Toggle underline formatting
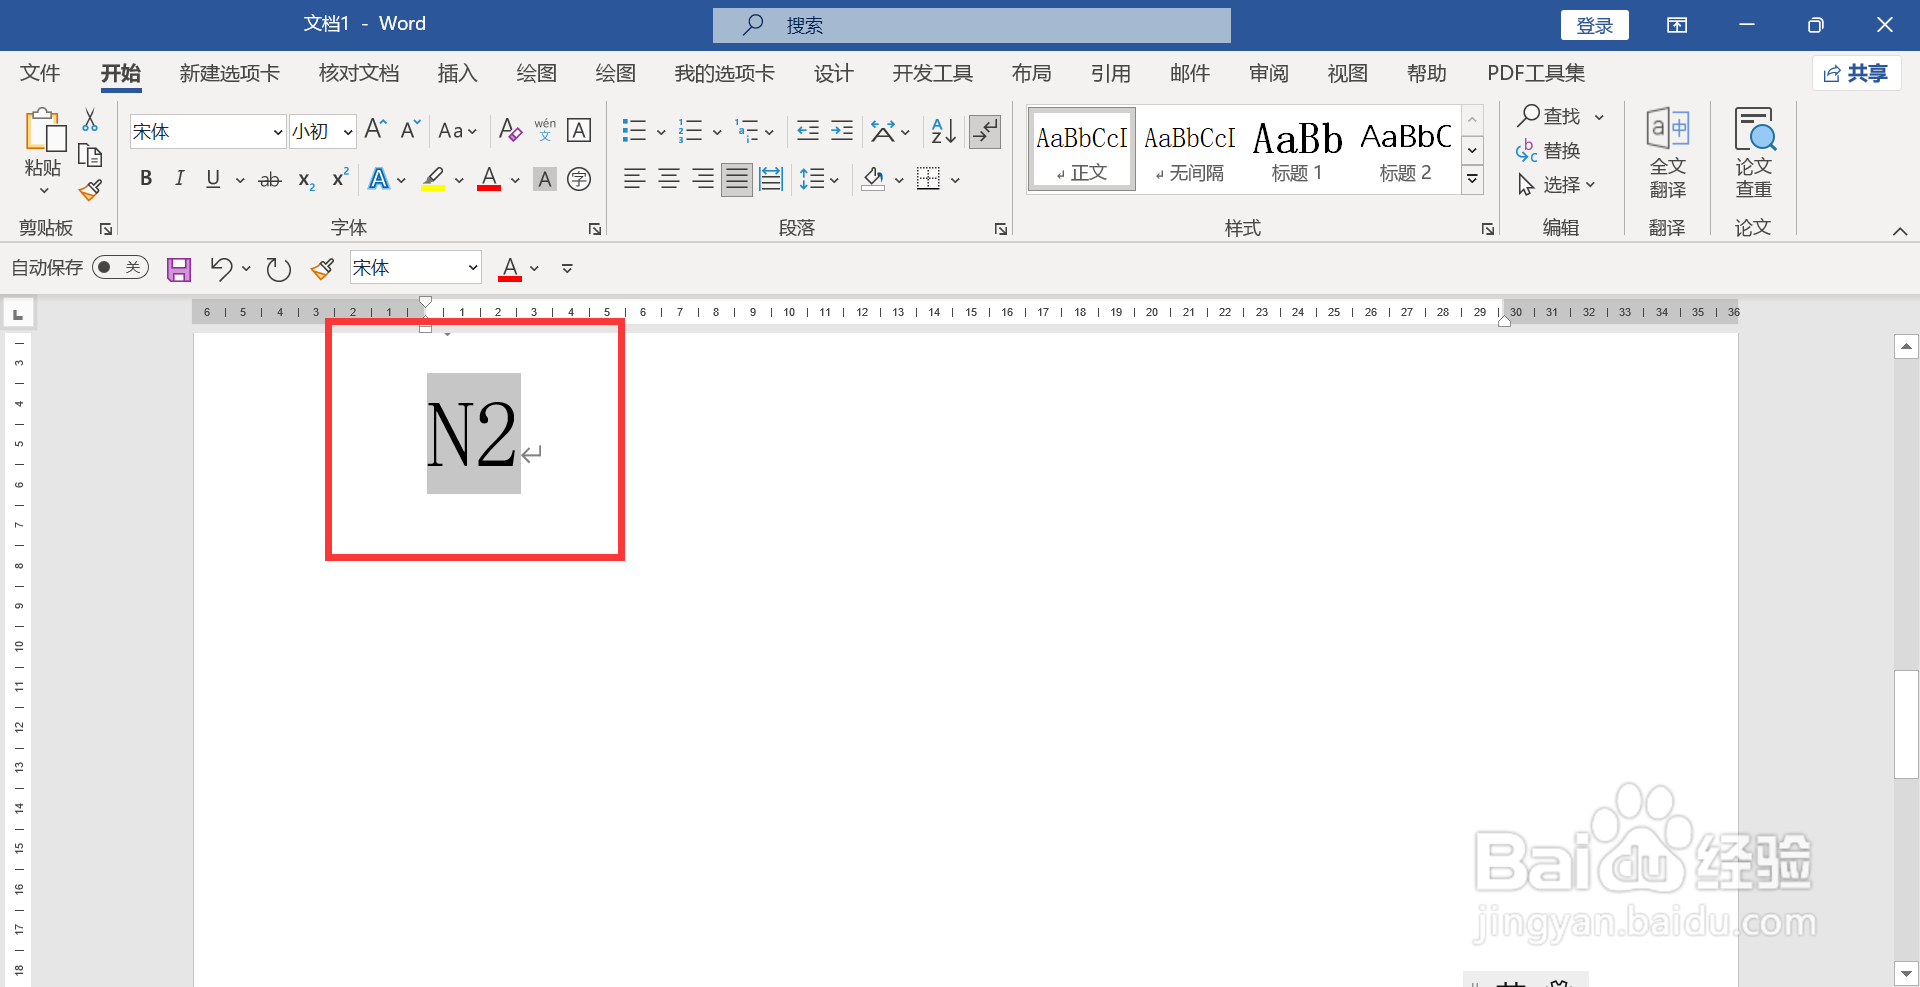 click(213, 179)
